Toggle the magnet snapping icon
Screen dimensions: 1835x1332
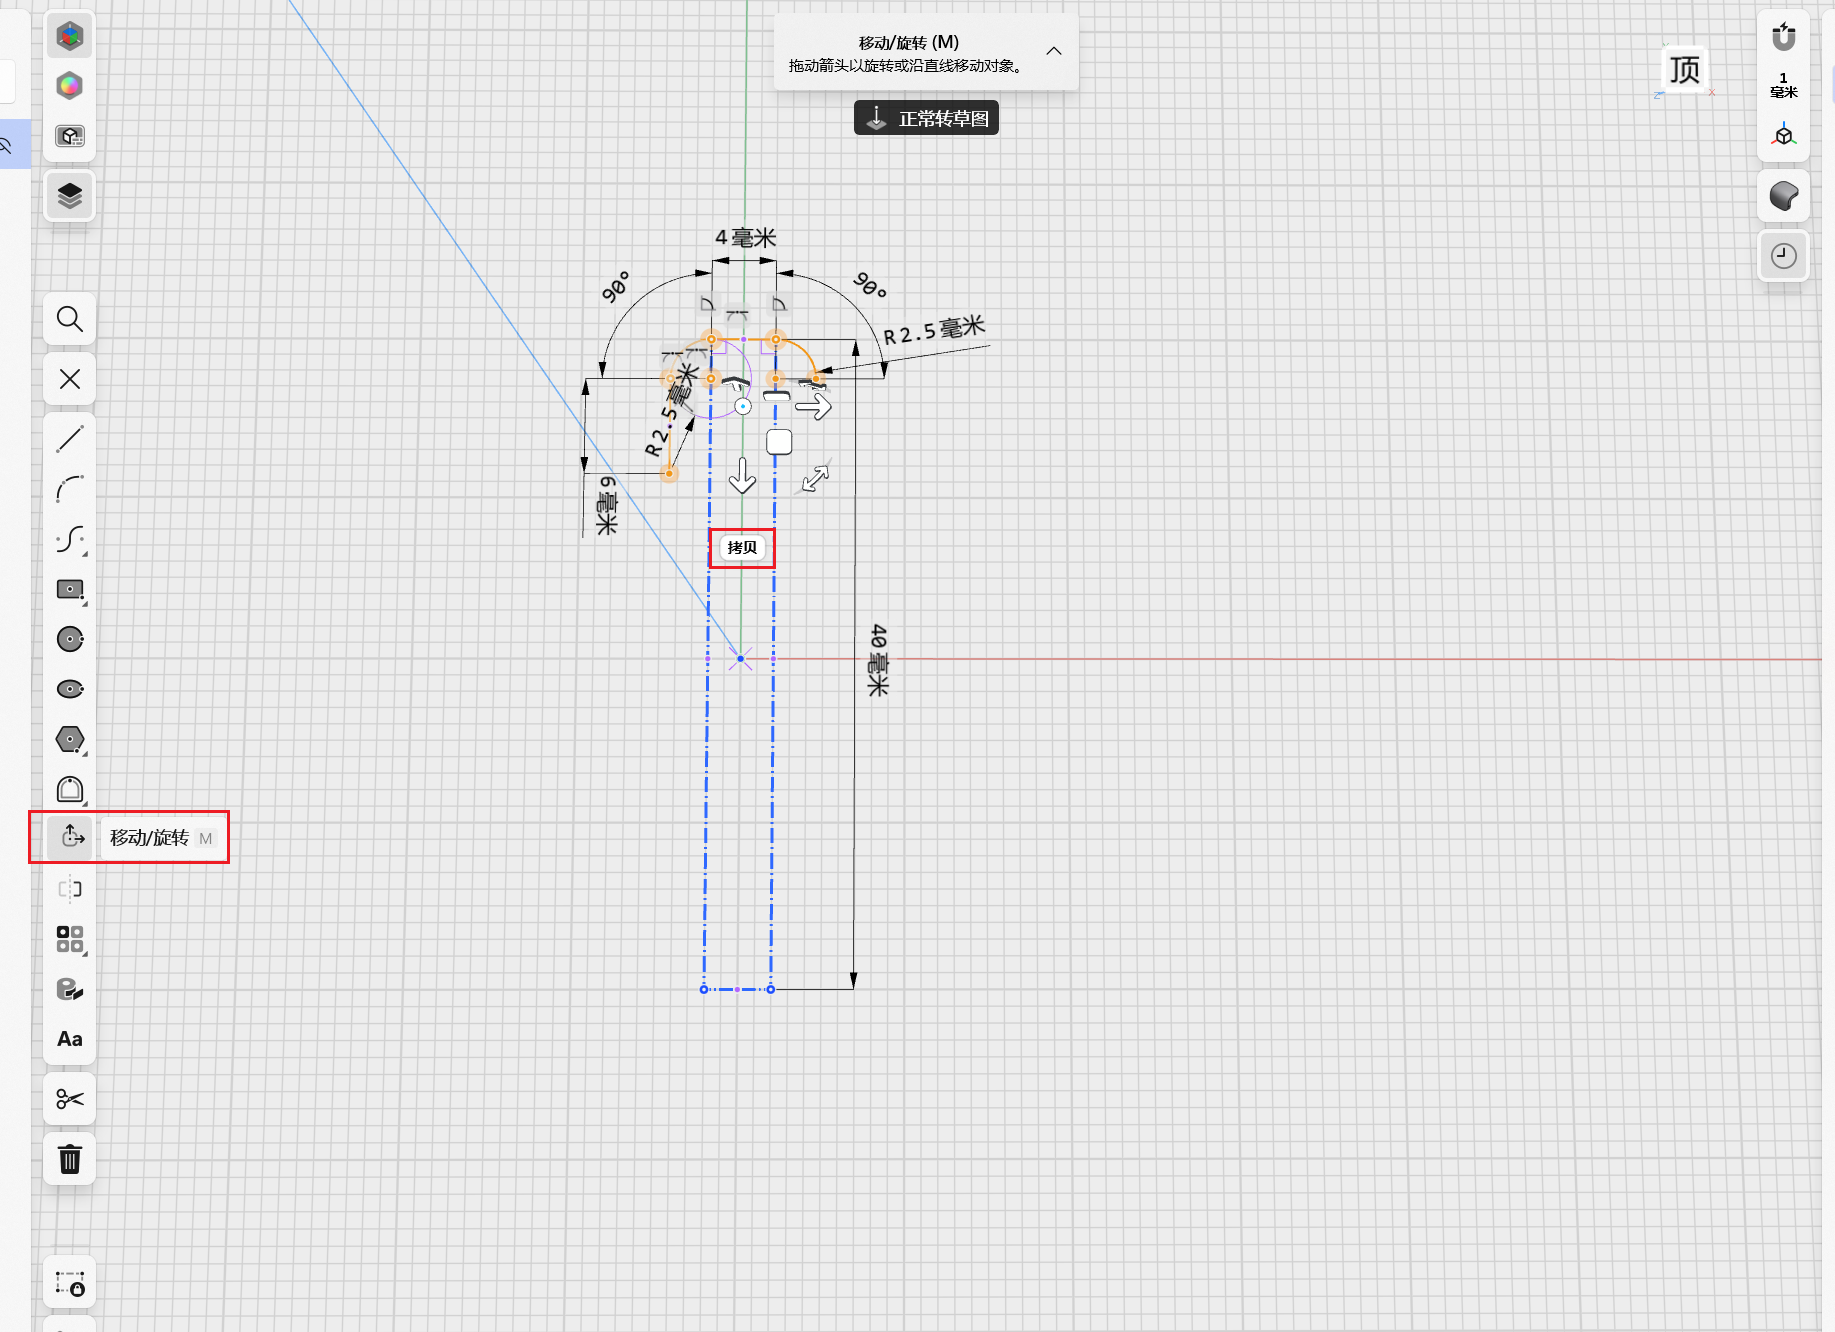click(1784, 37)
